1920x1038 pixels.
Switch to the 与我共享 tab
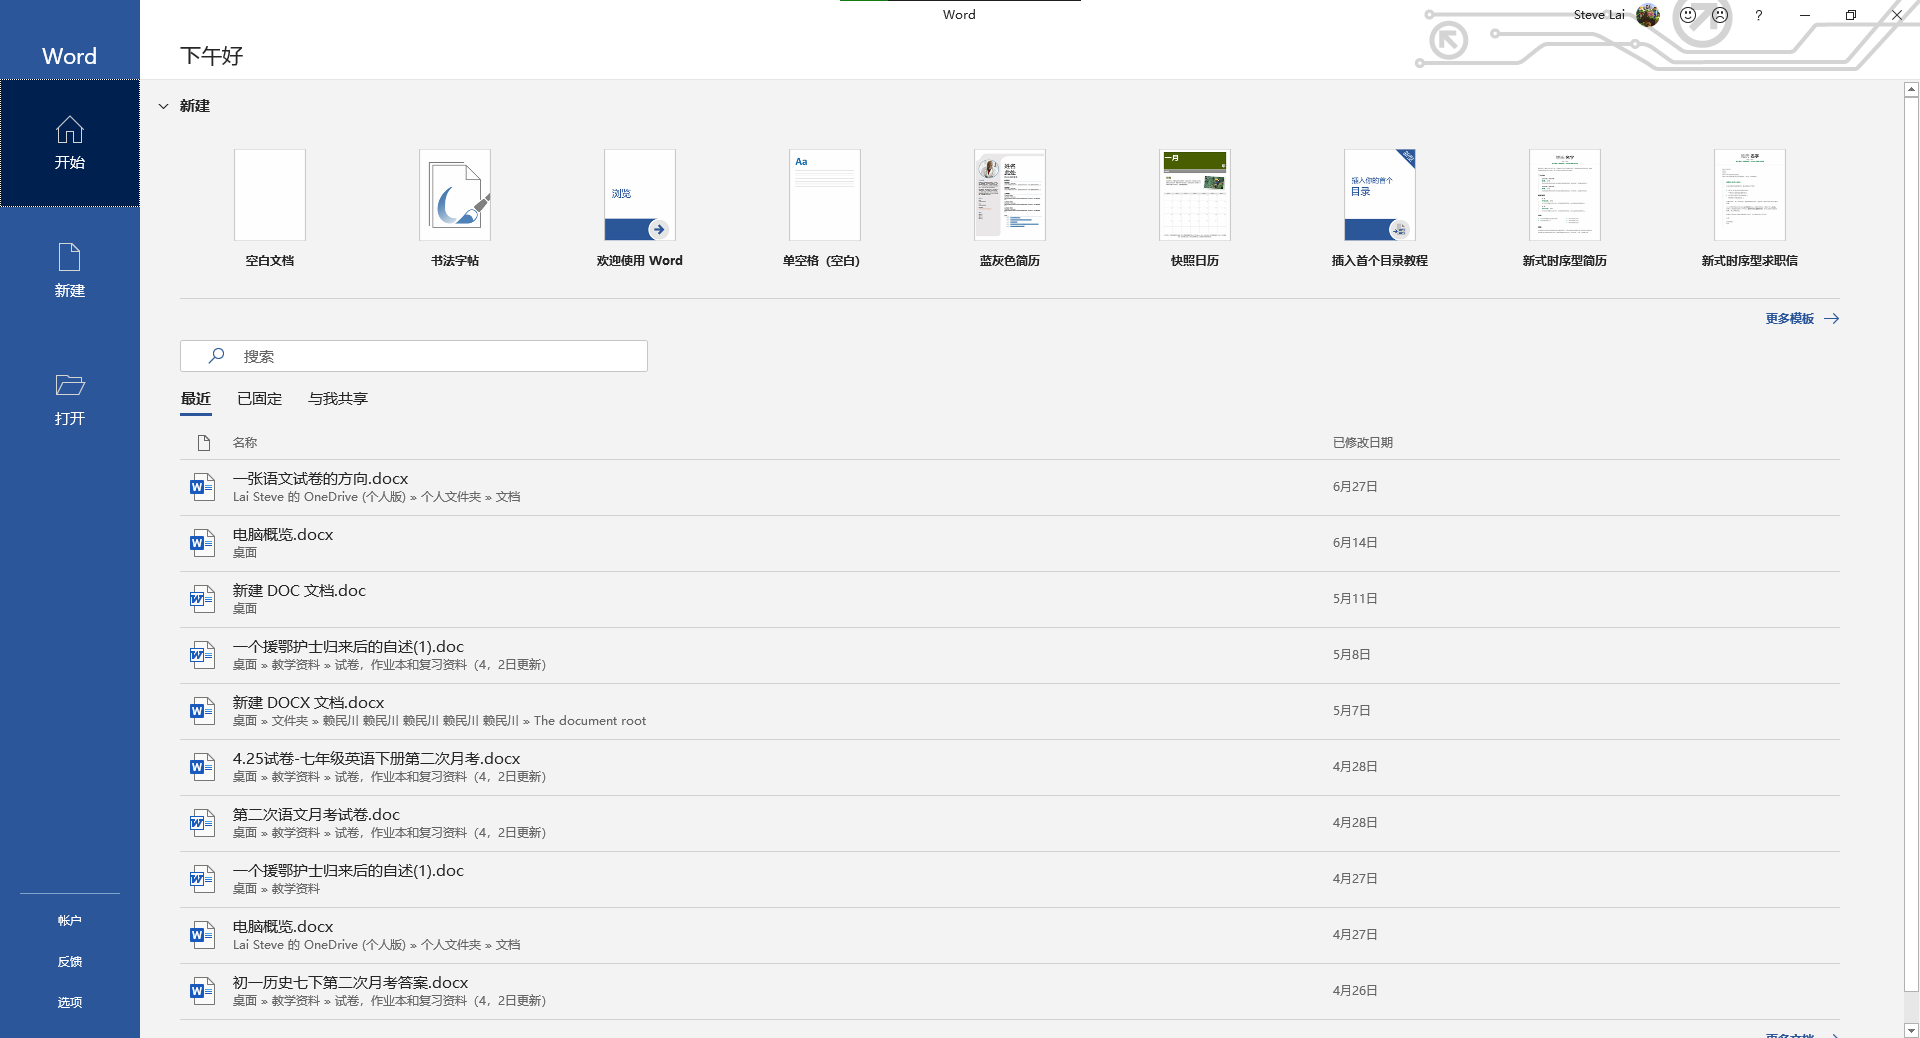tap(338, 399)
